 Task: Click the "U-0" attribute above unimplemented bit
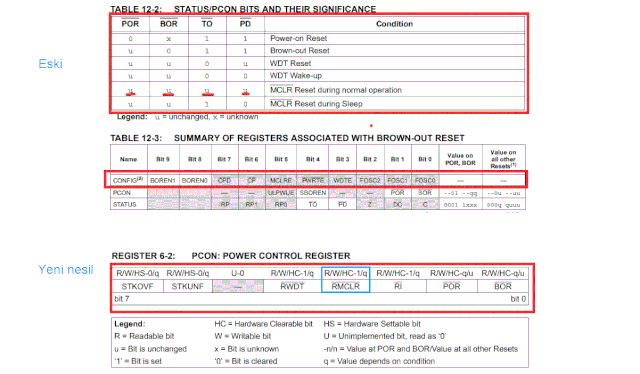pyautogui.click(x=238, y=273)
